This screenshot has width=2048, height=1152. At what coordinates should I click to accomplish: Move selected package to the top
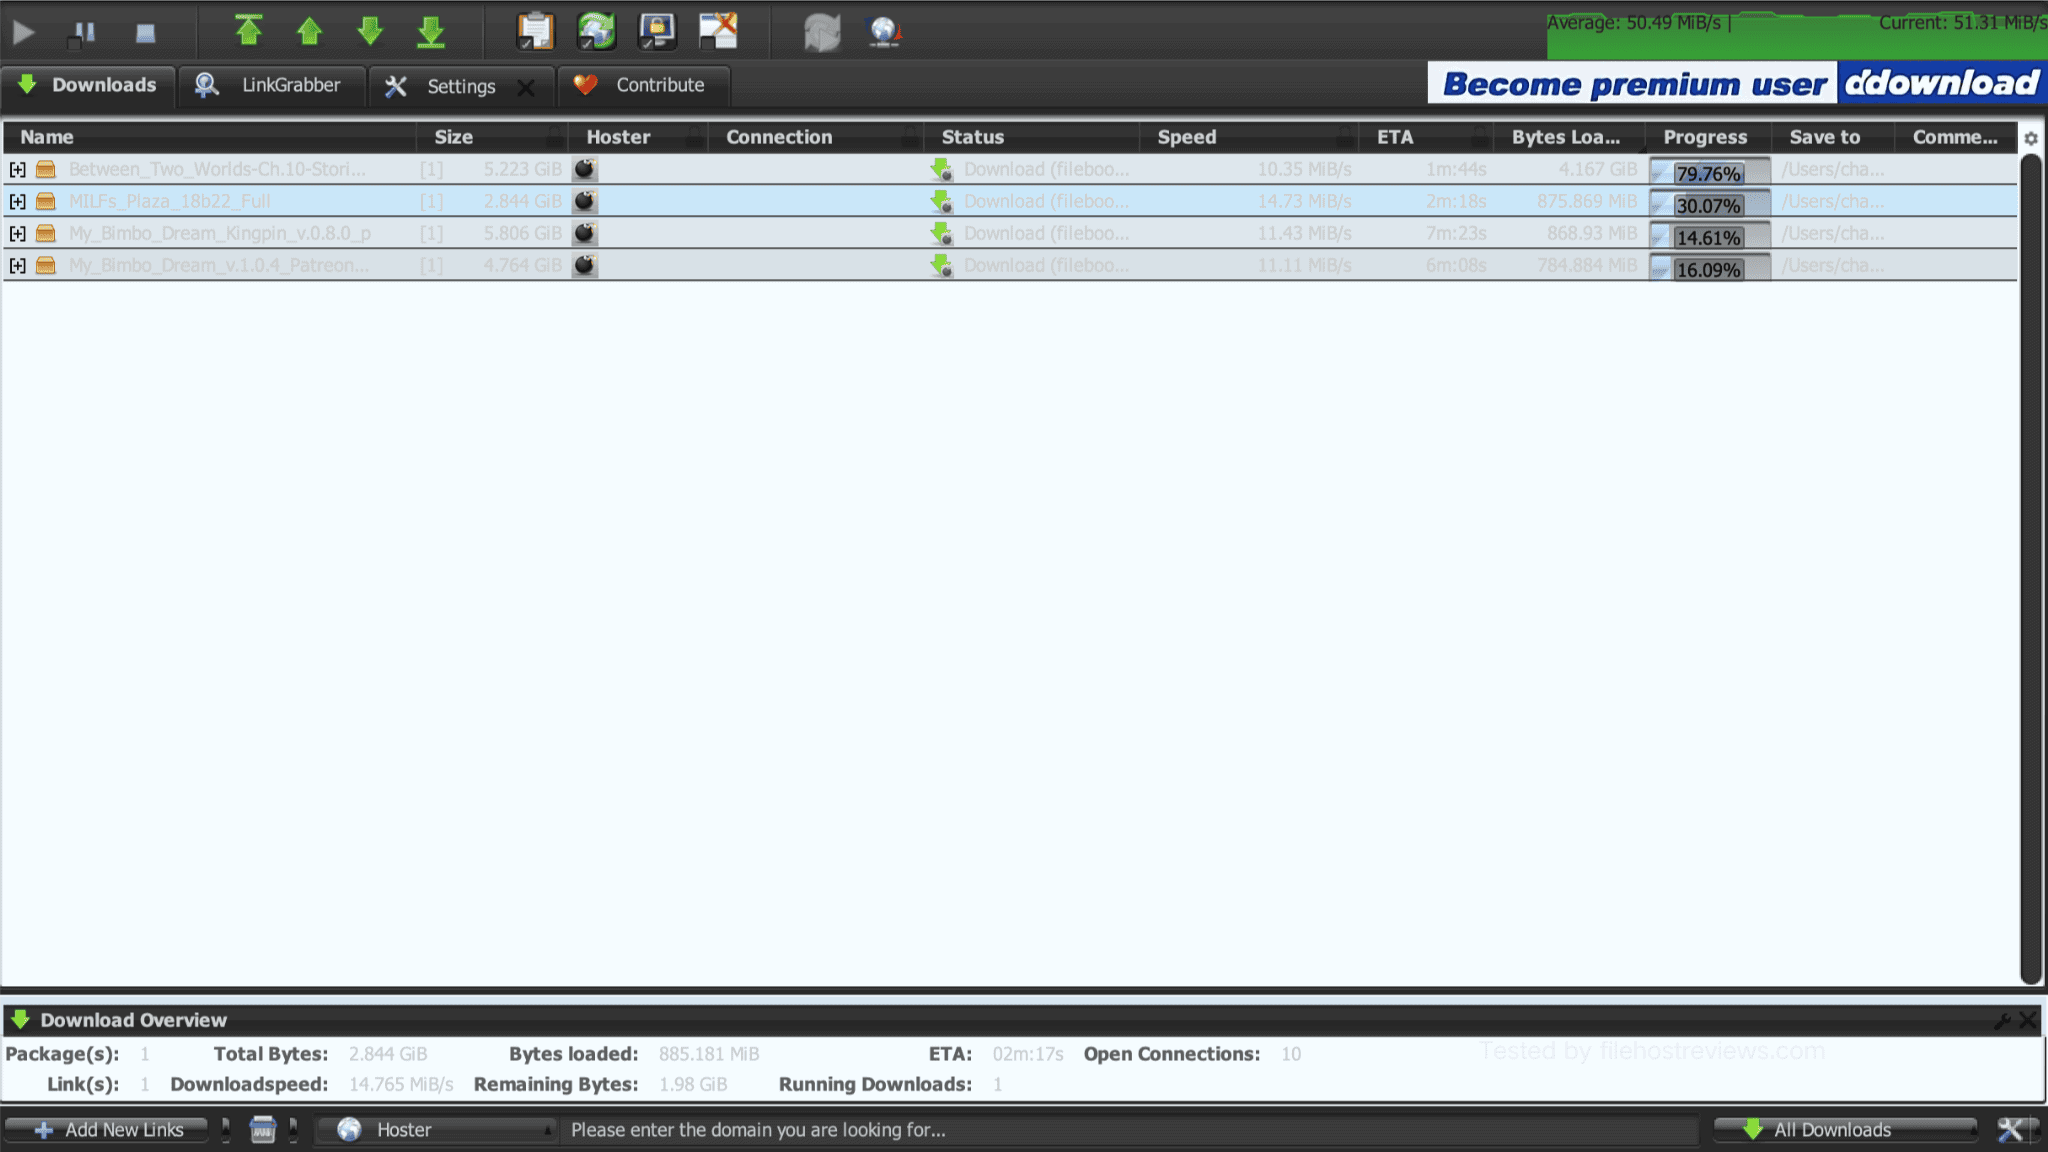pos(248,31)
